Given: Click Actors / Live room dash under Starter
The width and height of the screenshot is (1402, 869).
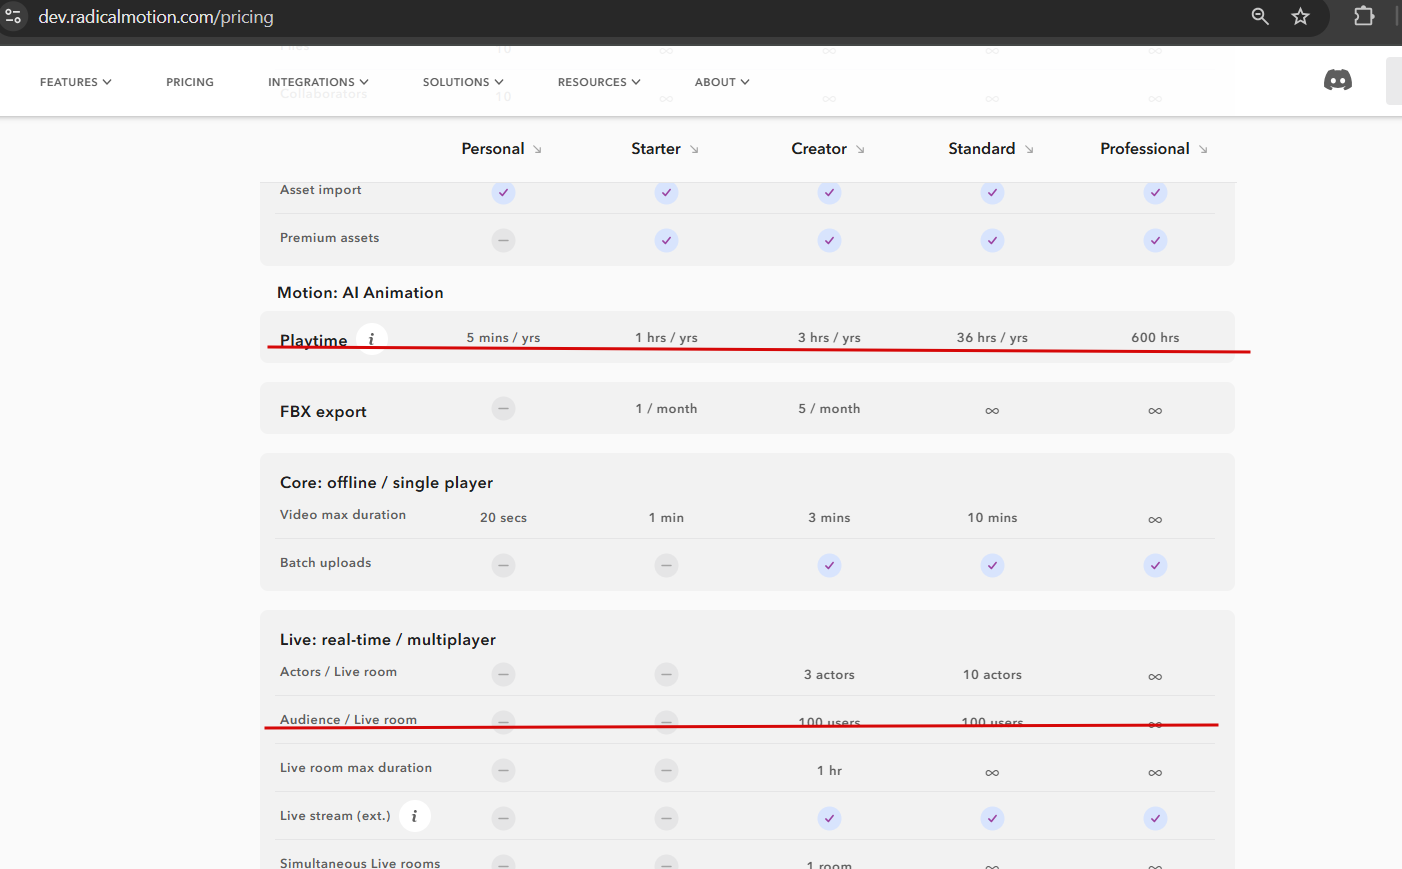Looking at the screenshot, I should tap(666, 674).
